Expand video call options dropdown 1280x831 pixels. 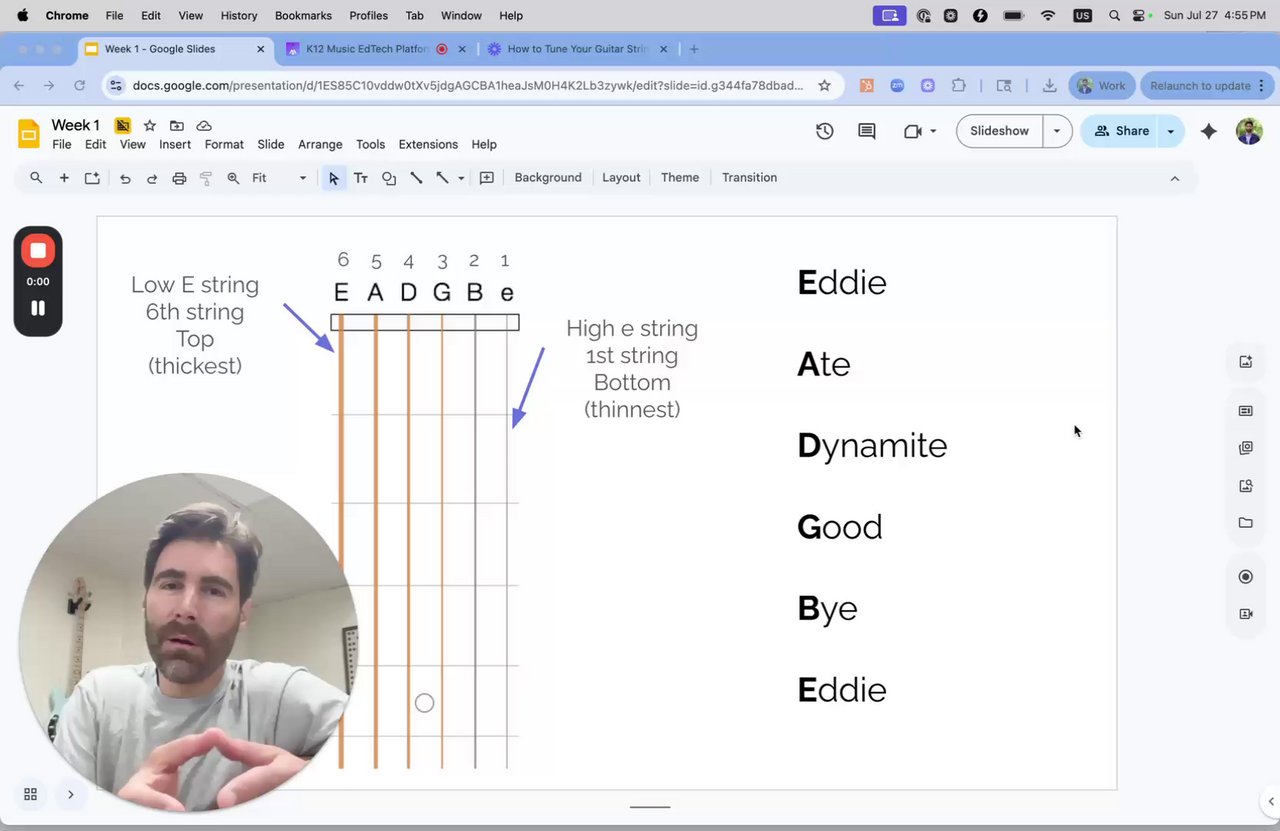tap(933, 131)
